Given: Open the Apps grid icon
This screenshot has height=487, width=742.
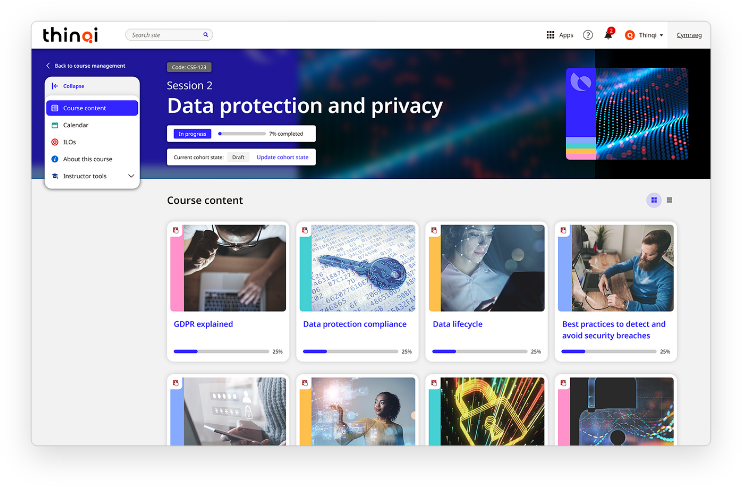Looking at the screenshot, I should [x=550, y=35].
